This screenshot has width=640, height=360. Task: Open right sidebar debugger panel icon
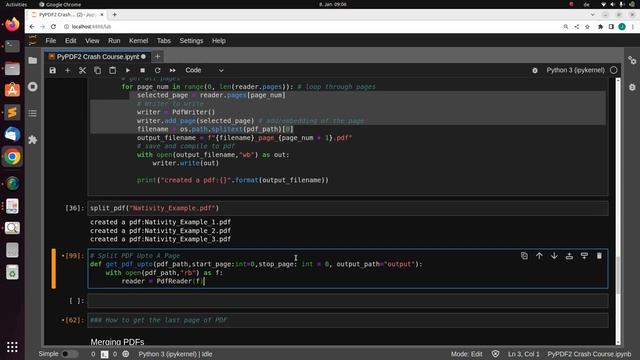coord(632,87)
